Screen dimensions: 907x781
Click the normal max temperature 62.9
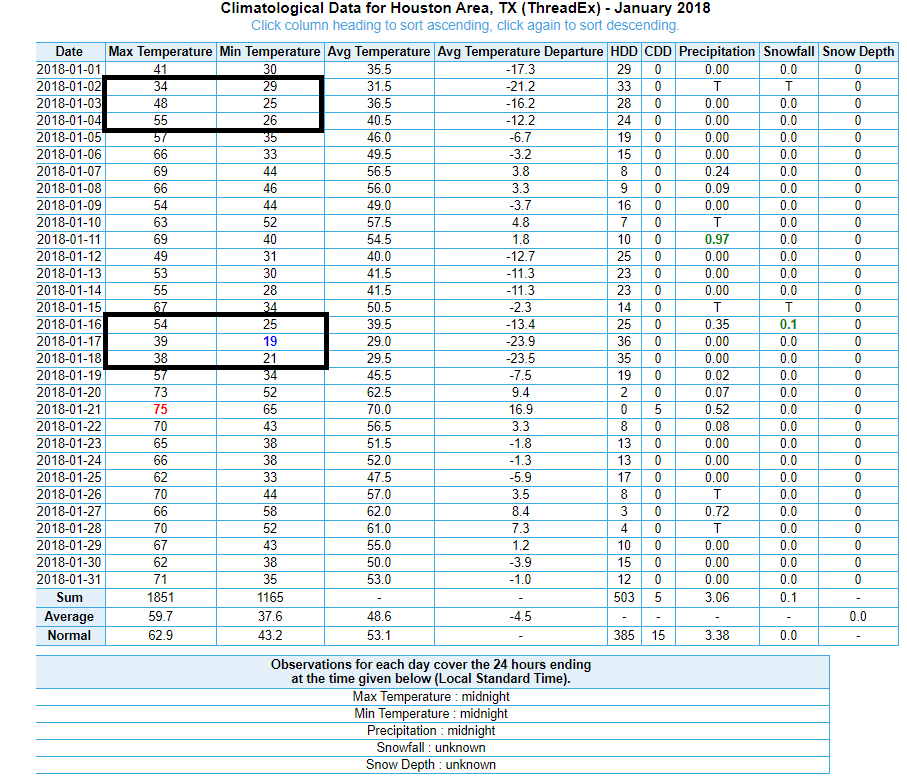point(160,636)
